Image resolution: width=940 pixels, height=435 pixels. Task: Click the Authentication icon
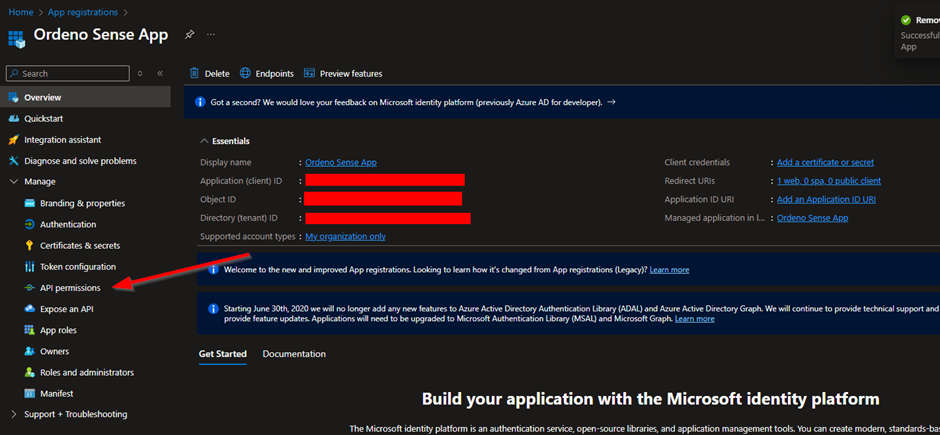[x=29, y=225]
